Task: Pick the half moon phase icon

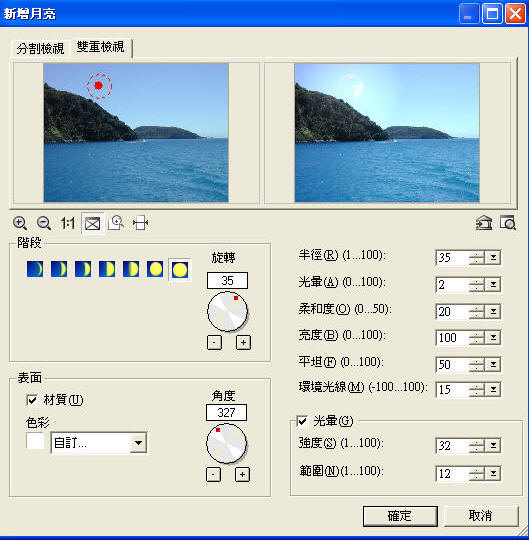Action: click(107, 269)
